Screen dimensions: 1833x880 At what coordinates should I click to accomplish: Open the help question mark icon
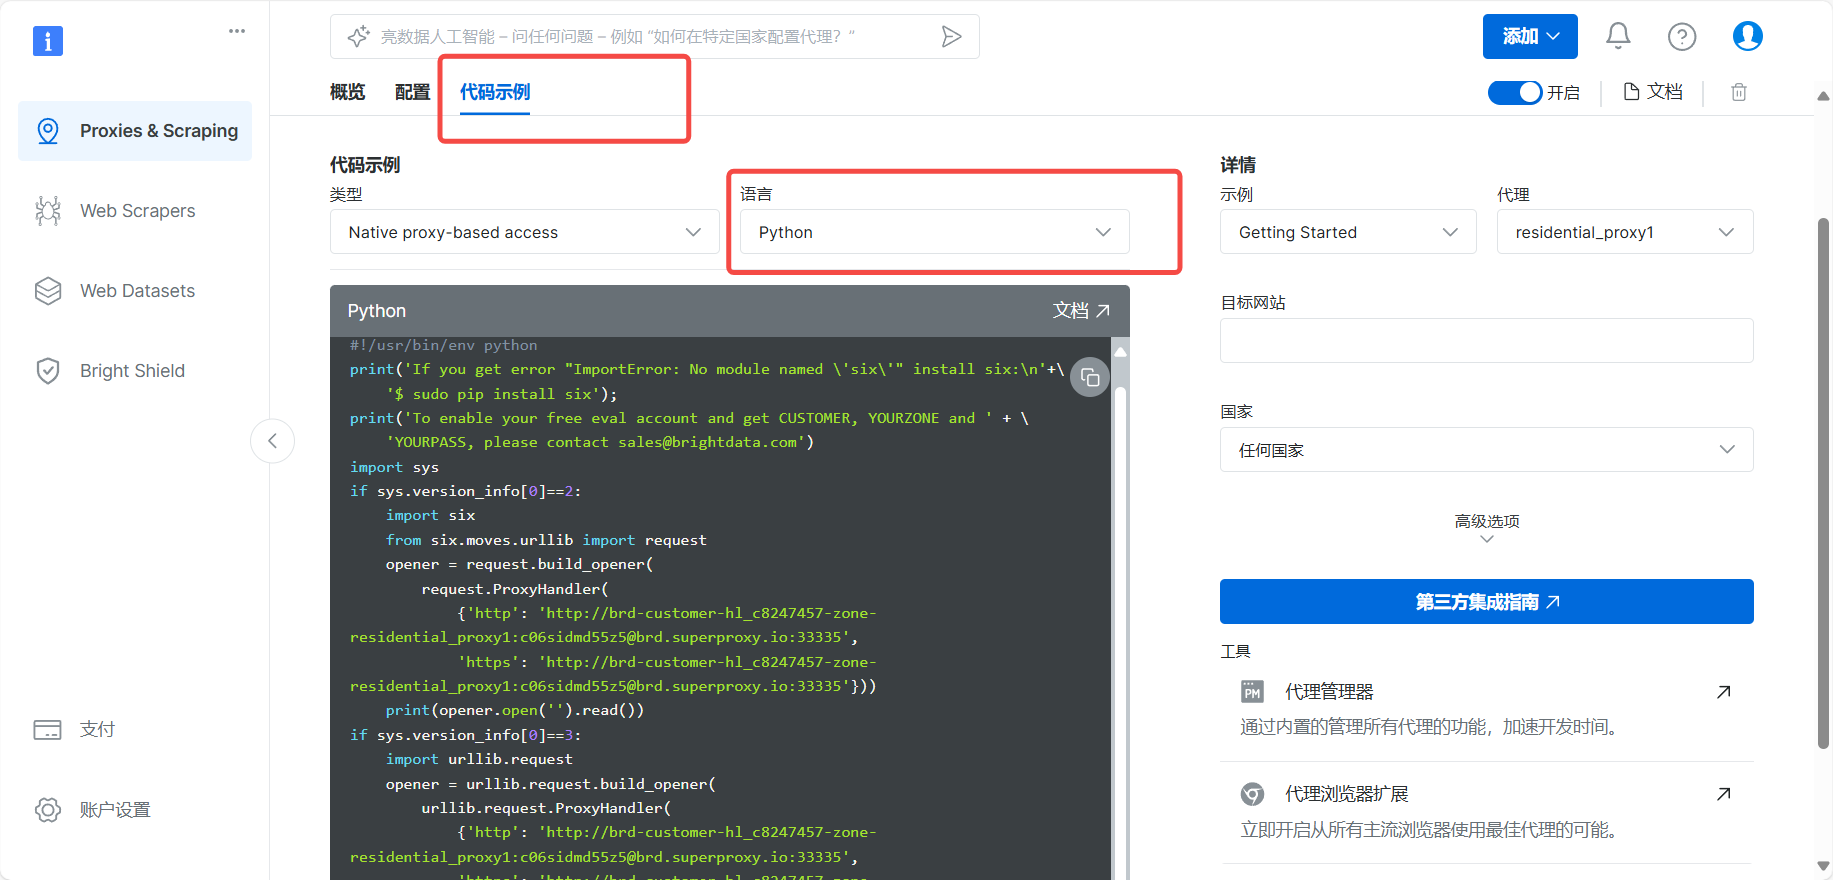[1682, 37]
